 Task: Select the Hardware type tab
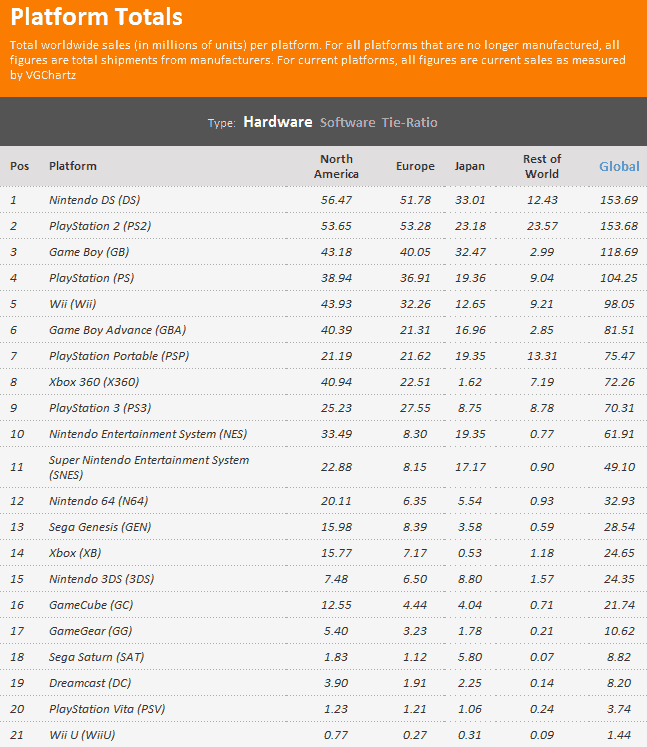point(278,122)
